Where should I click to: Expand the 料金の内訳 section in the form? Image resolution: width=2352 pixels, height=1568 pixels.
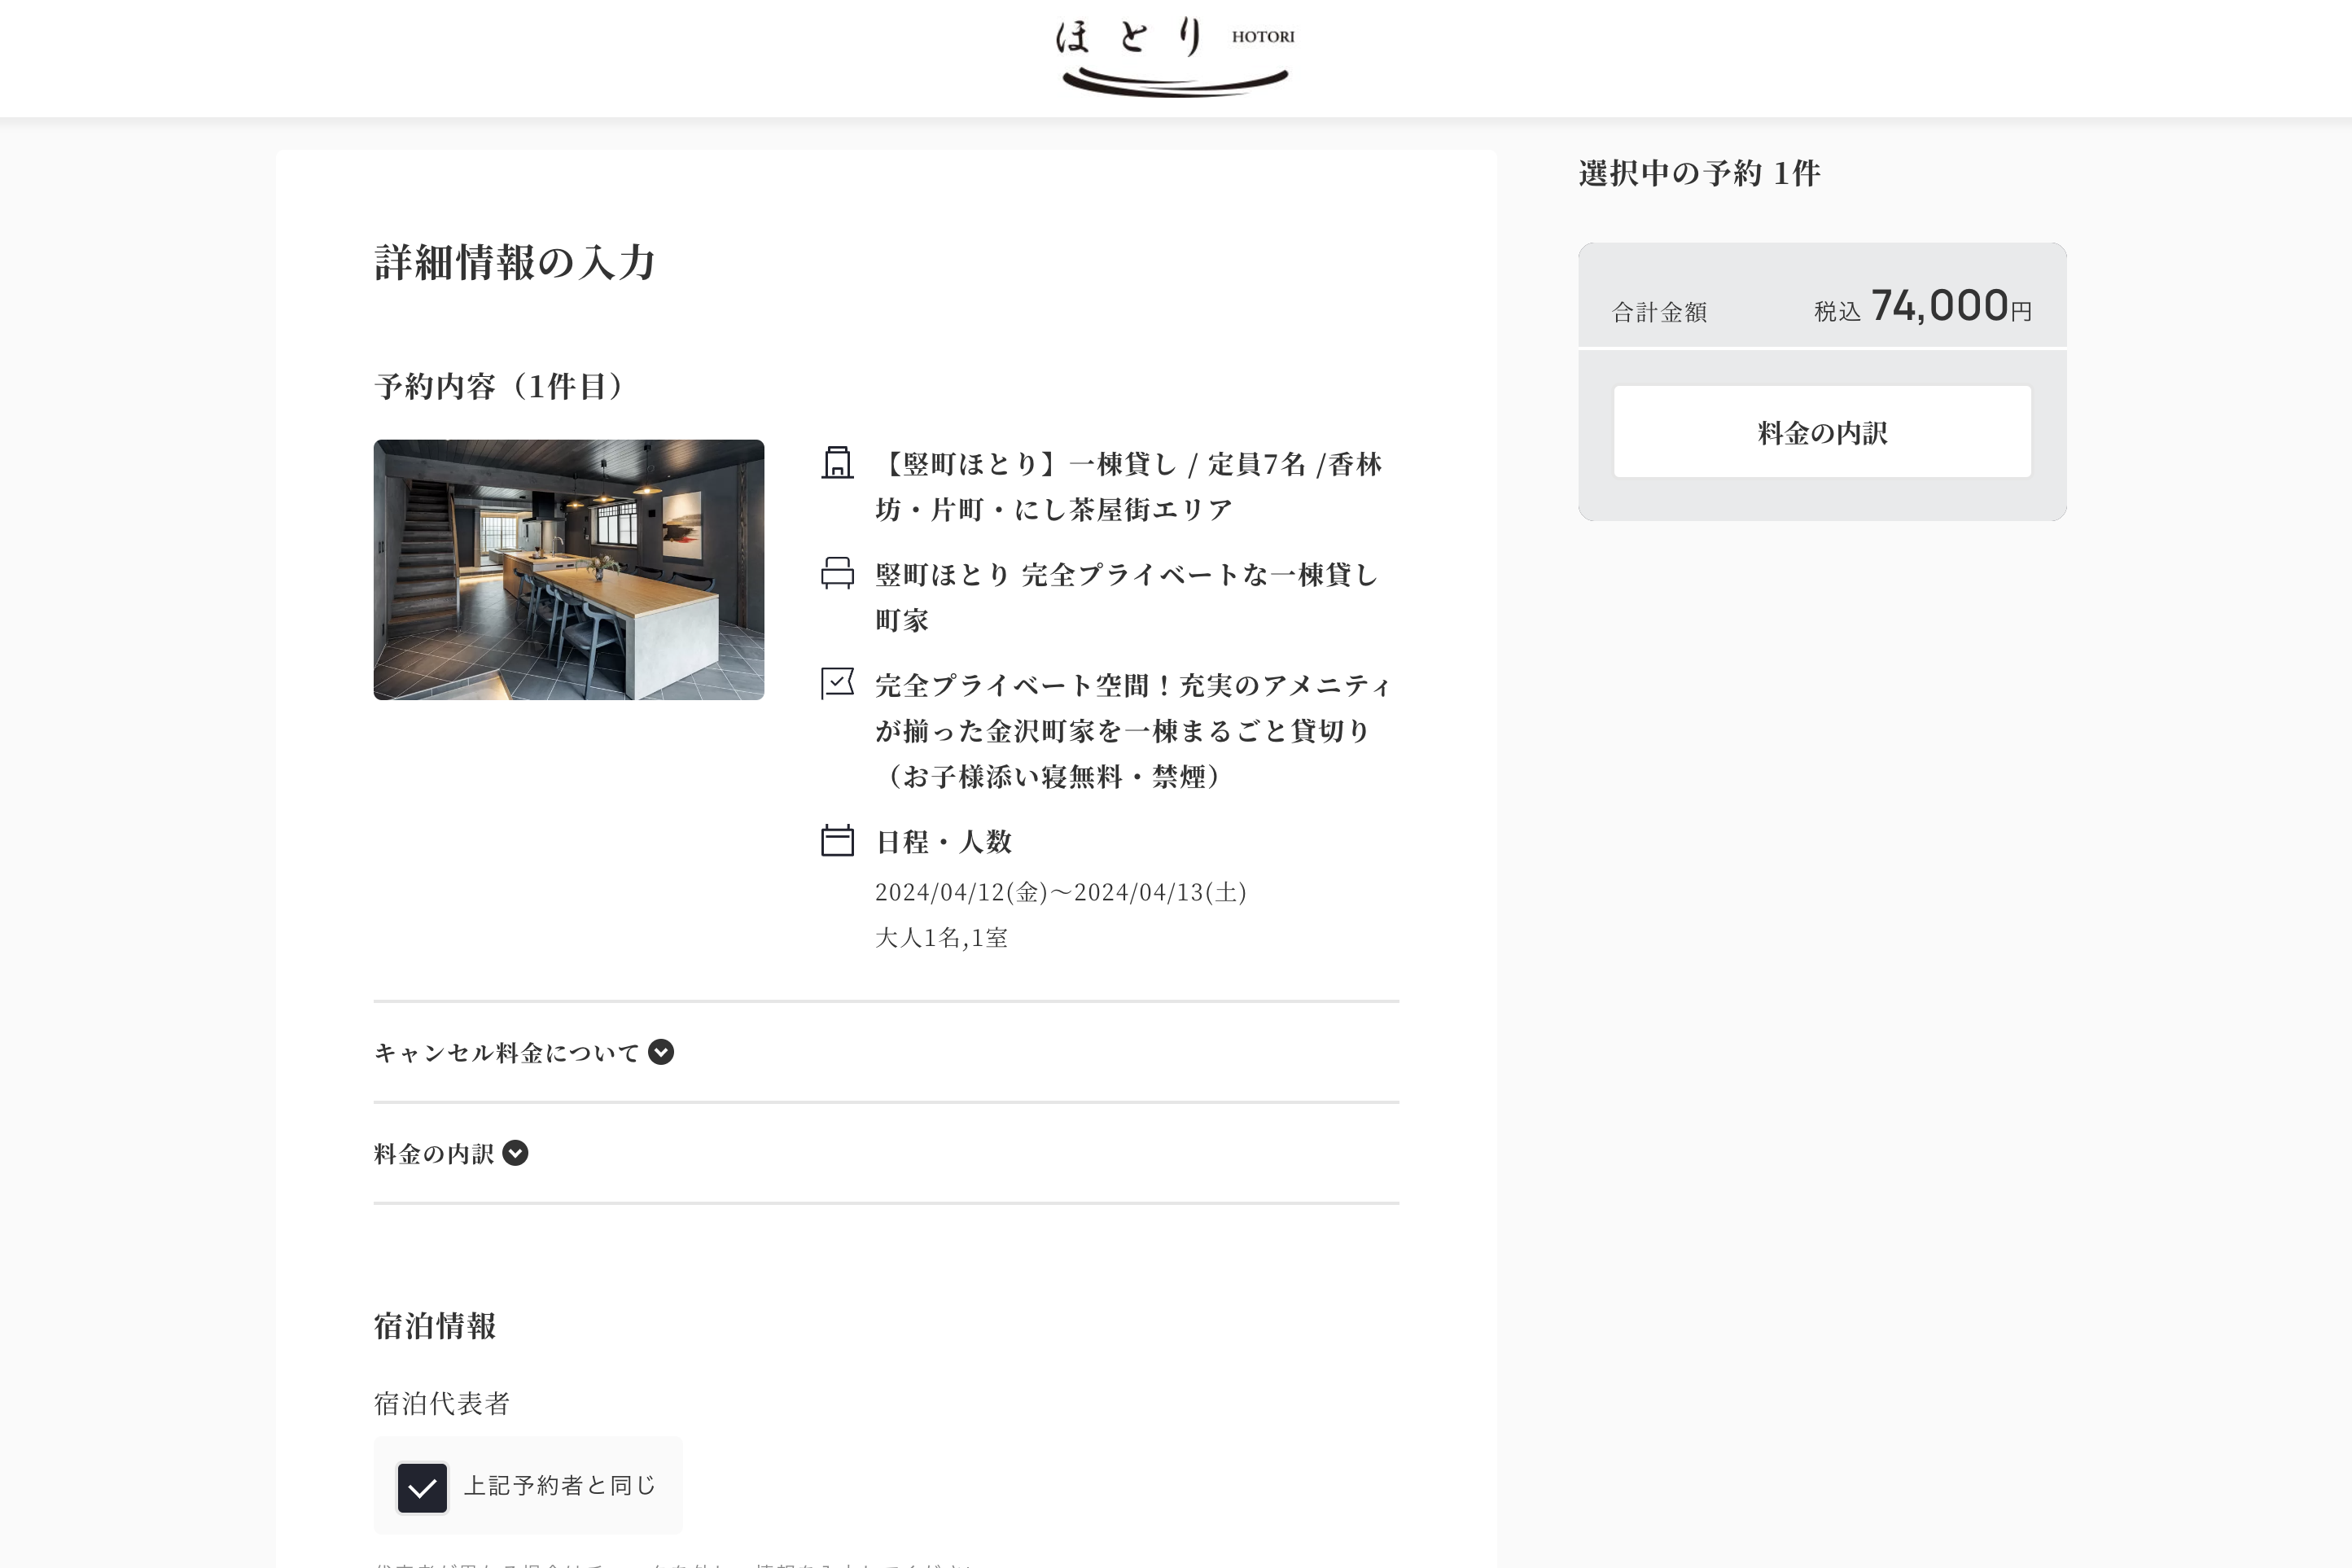coord(516,1153)
